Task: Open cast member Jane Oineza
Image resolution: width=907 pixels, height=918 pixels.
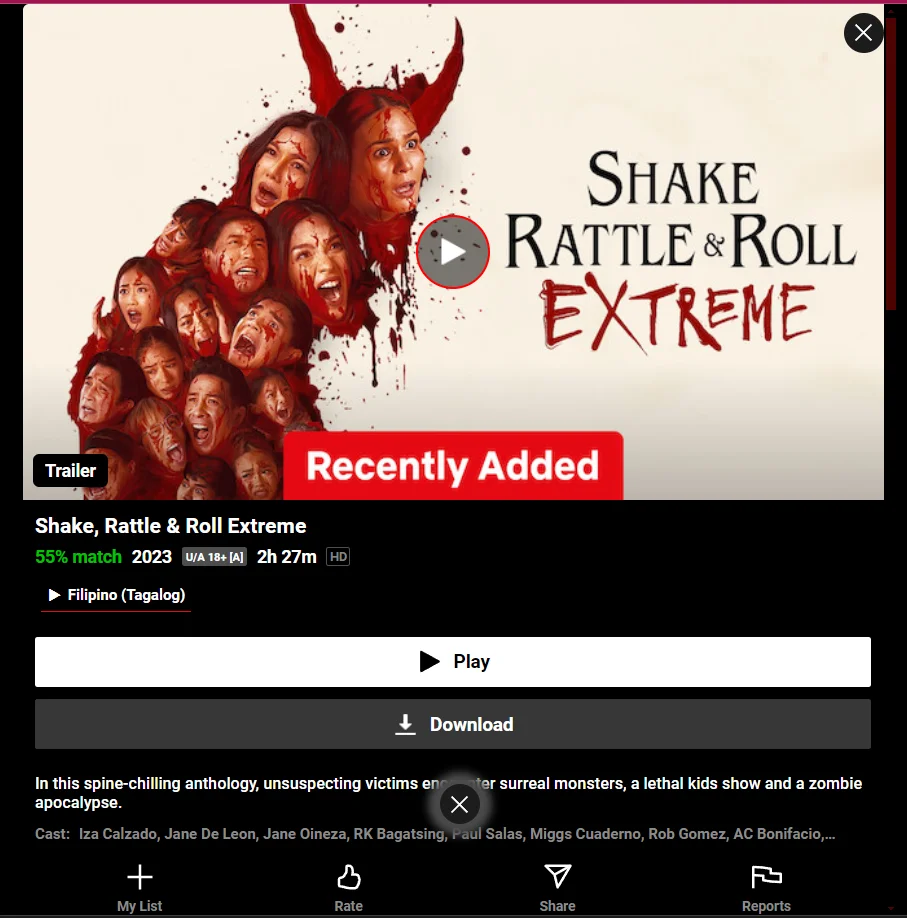Action: coord(304,834)
